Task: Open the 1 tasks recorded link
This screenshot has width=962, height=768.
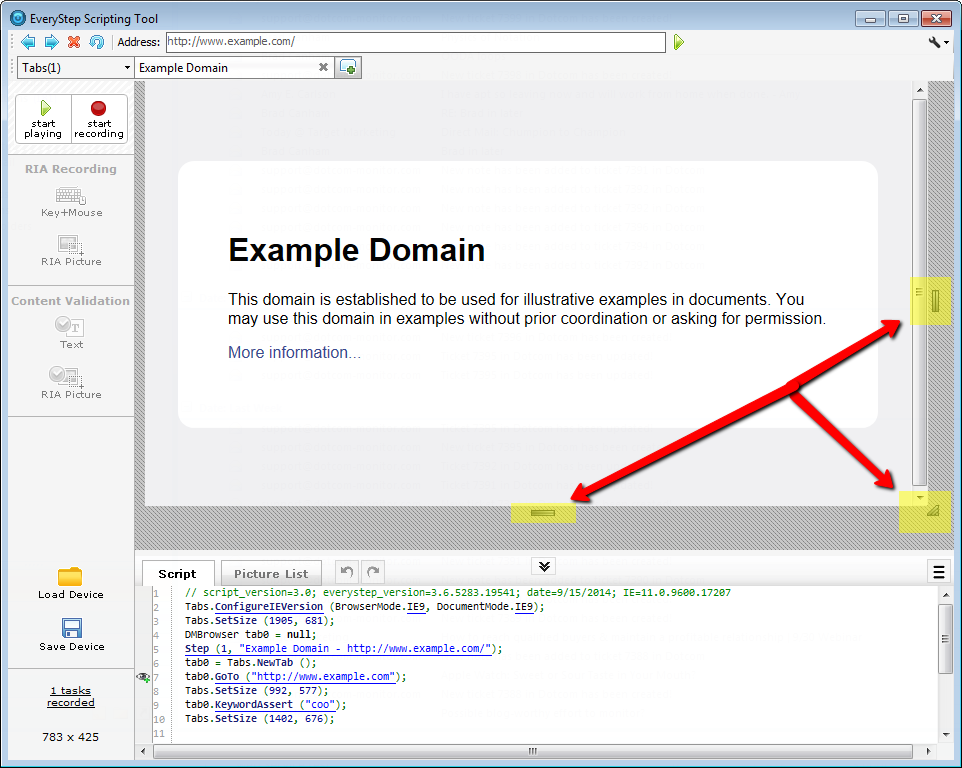Action: (x=71, y=696)
